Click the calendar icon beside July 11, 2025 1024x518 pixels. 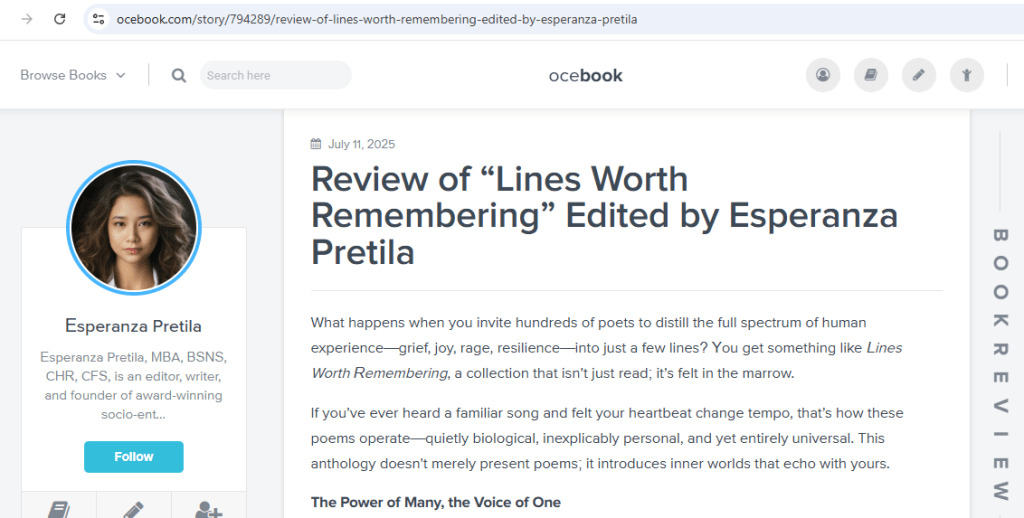[x=316, y=144]
